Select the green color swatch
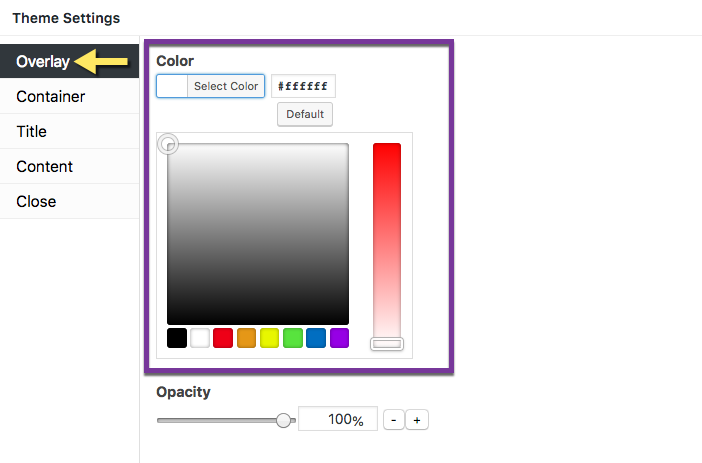The width and height of the screenshot is (702, 463). pyautogui.click(x=293, y=338)
